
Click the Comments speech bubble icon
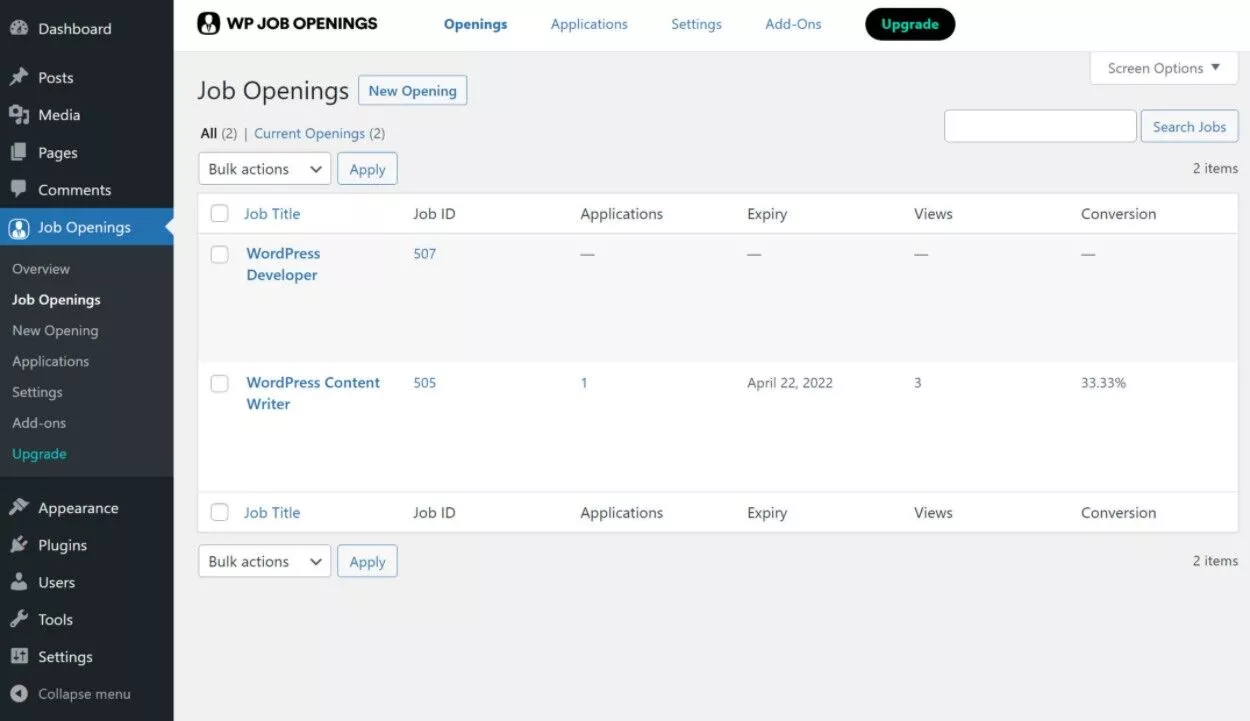[x=19, y=189]
